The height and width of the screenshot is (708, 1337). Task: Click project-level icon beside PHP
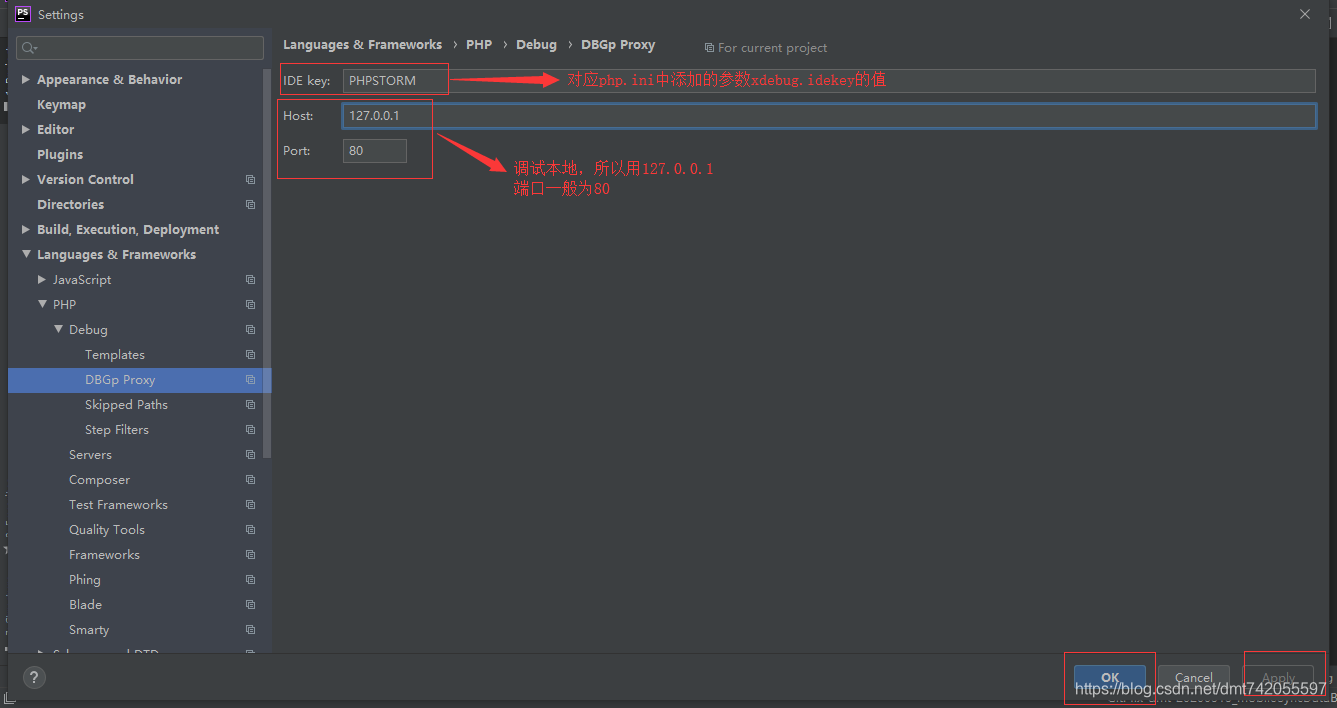(250, 305)
